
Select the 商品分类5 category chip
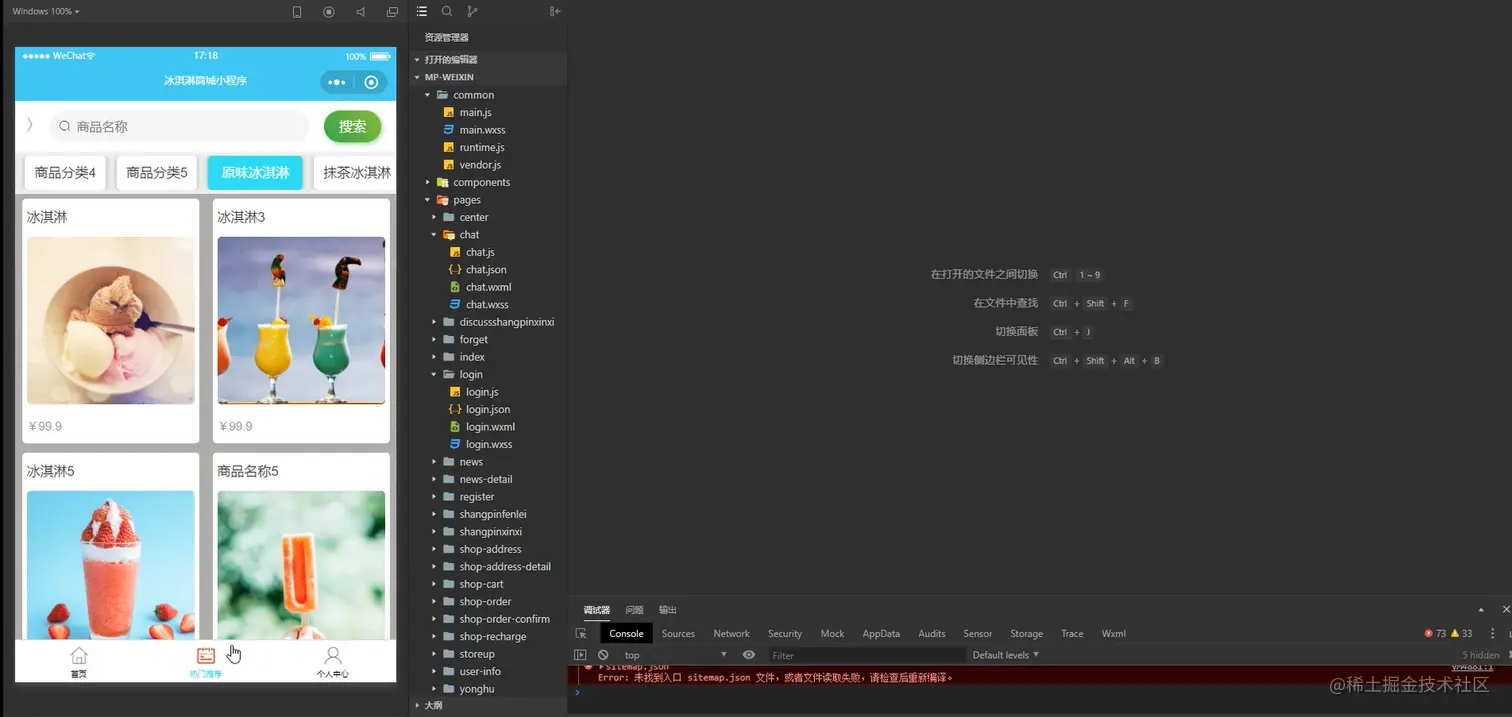pyautogui.click(x=156, y=173)
